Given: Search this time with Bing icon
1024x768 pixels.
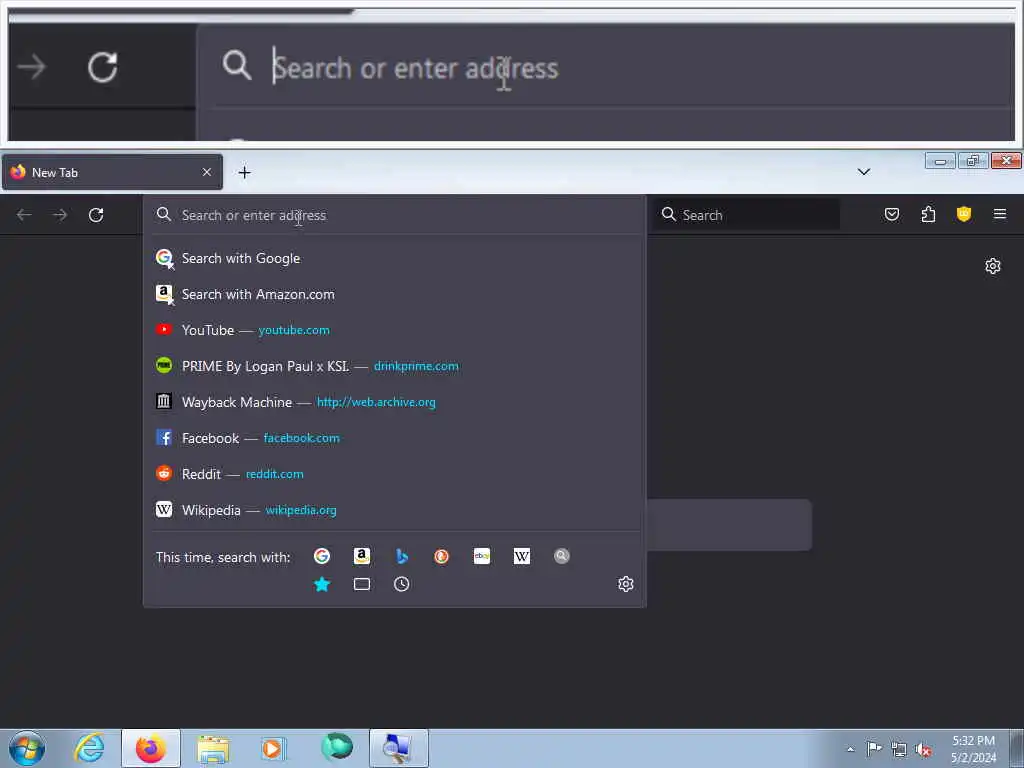Looking at the screenshot, I should (x=402, y=556).
